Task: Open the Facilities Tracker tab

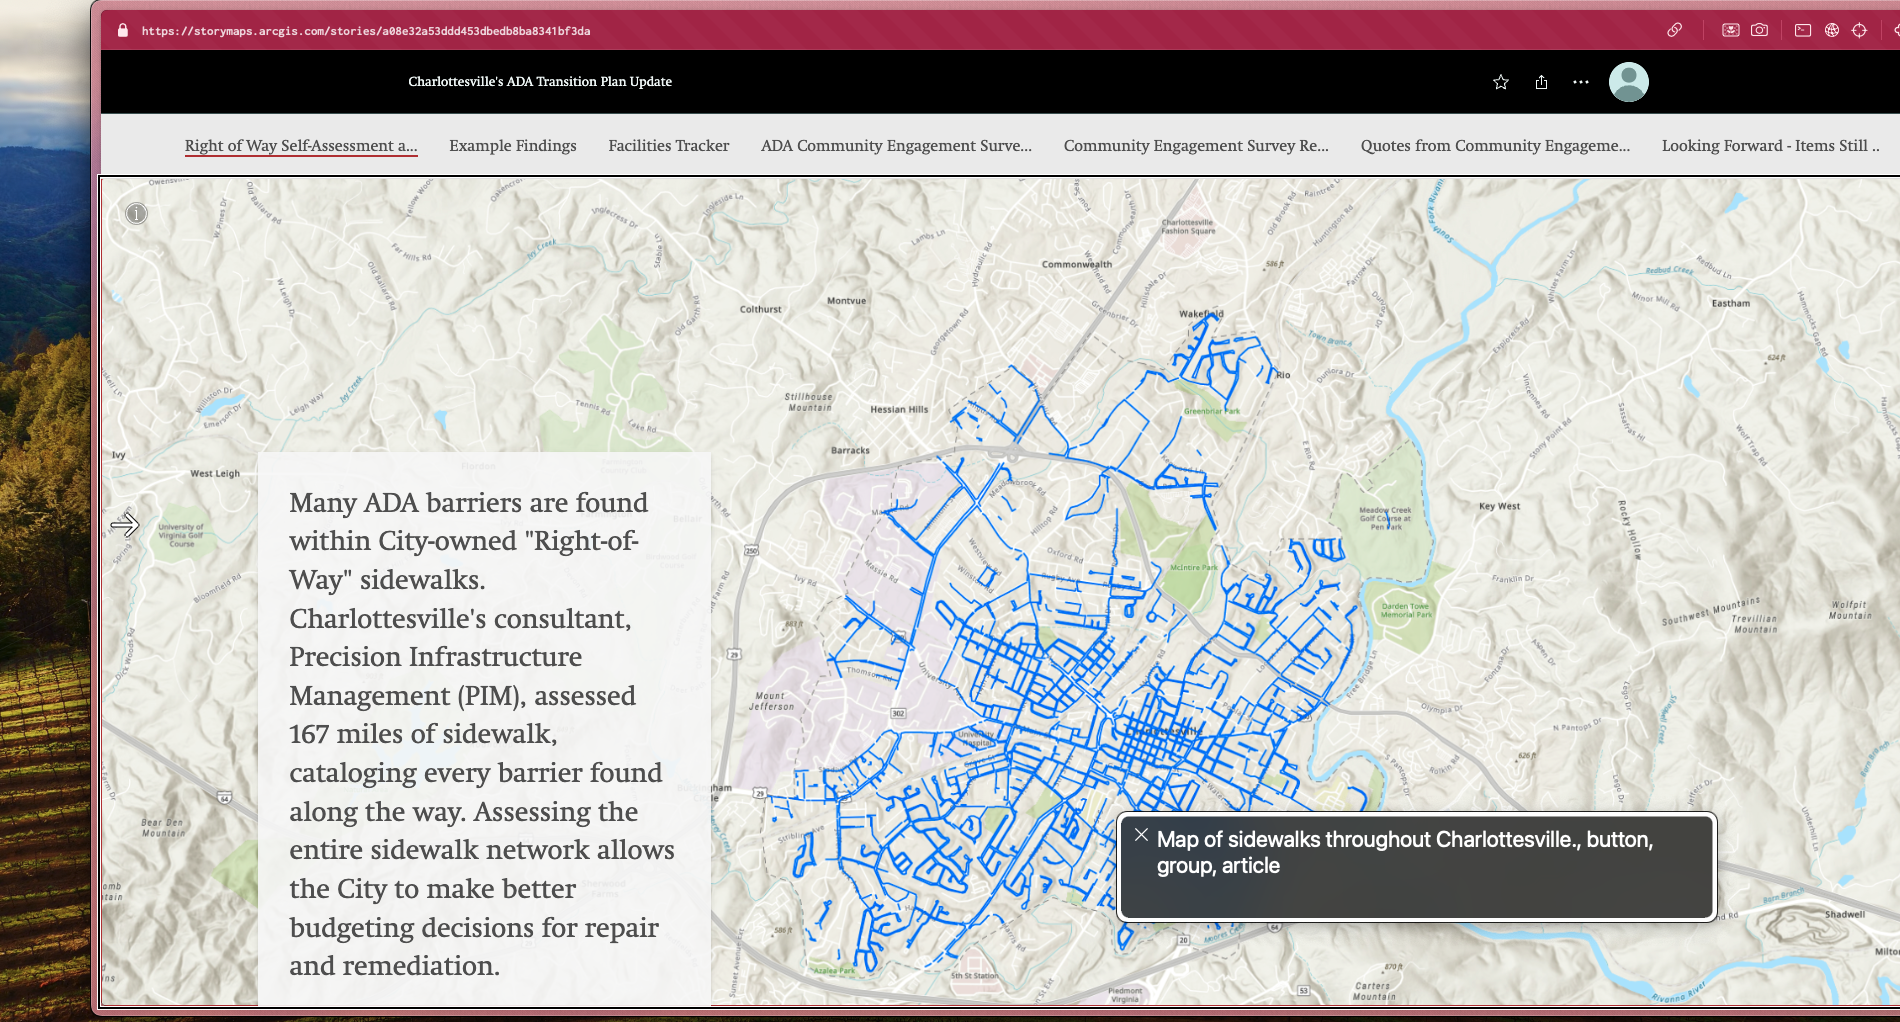Action: click(668, 145)
